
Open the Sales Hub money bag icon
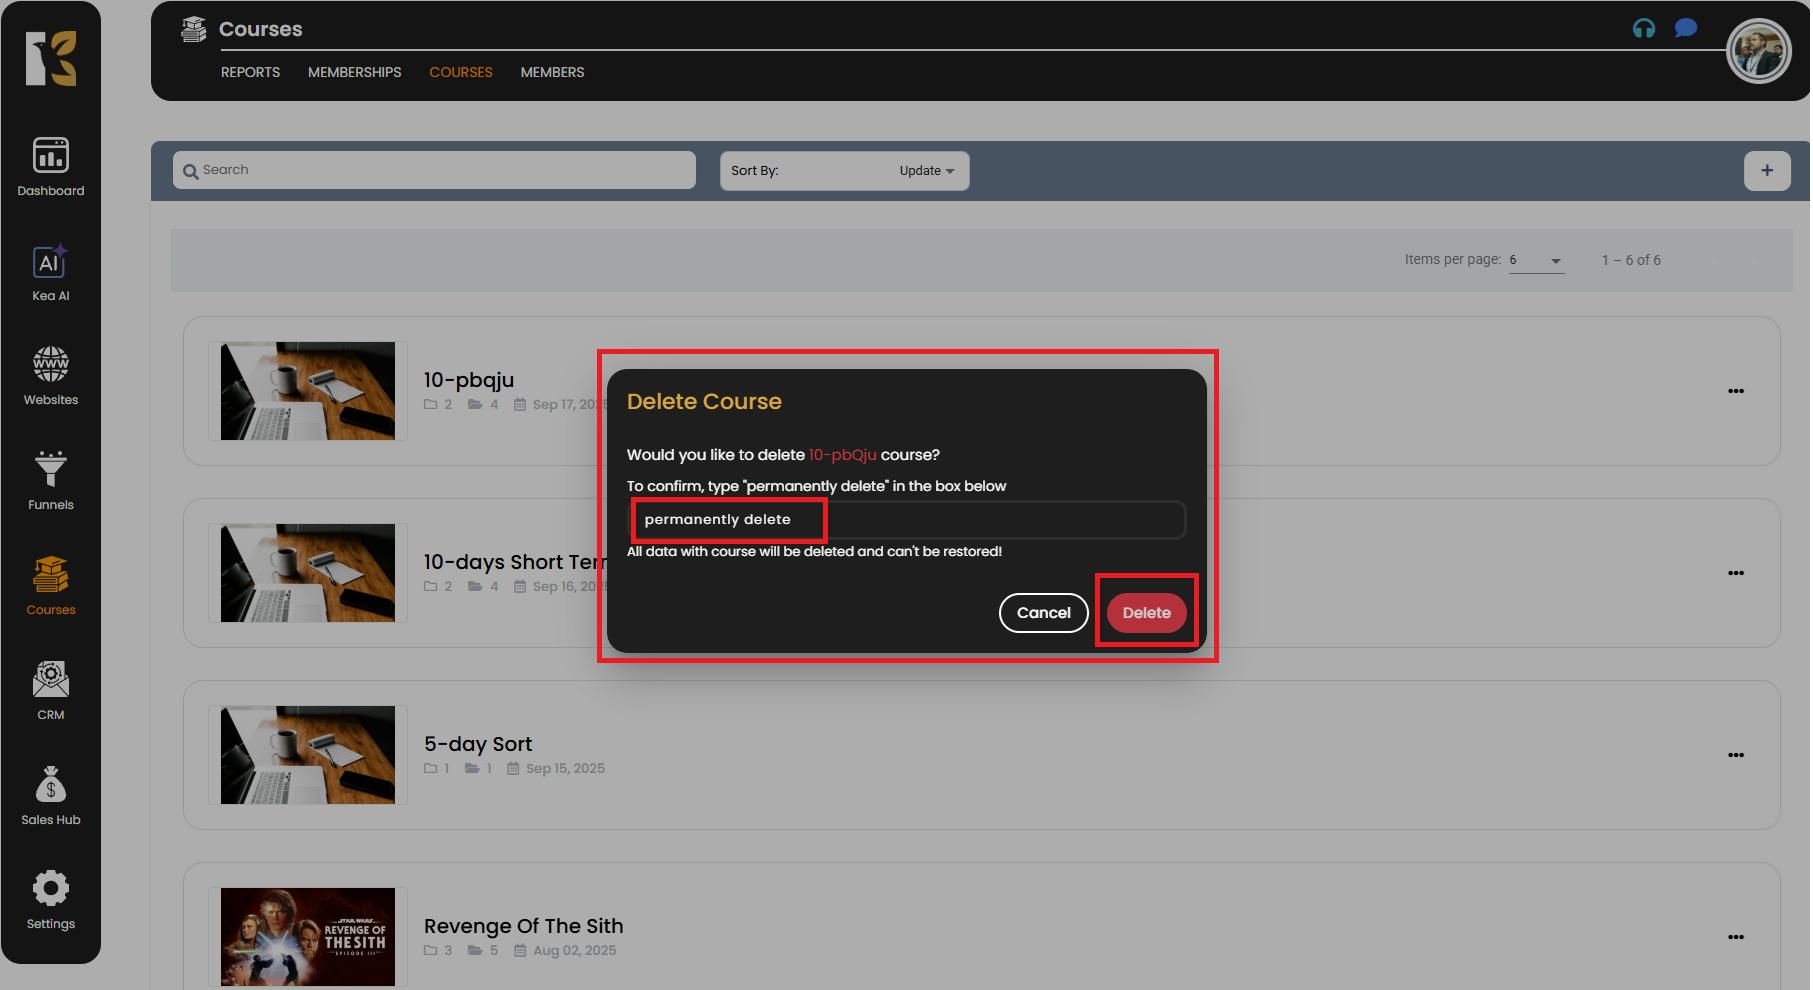point(51,795)
